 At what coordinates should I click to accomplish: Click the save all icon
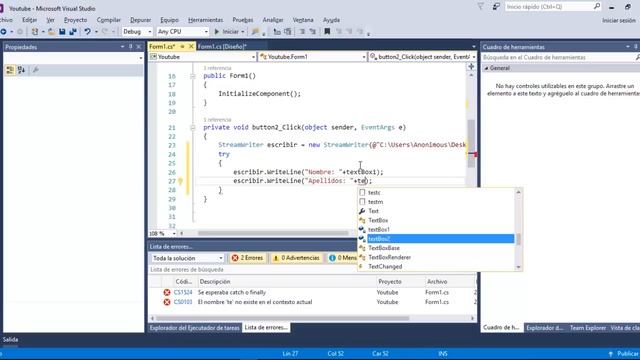(73, 31)
